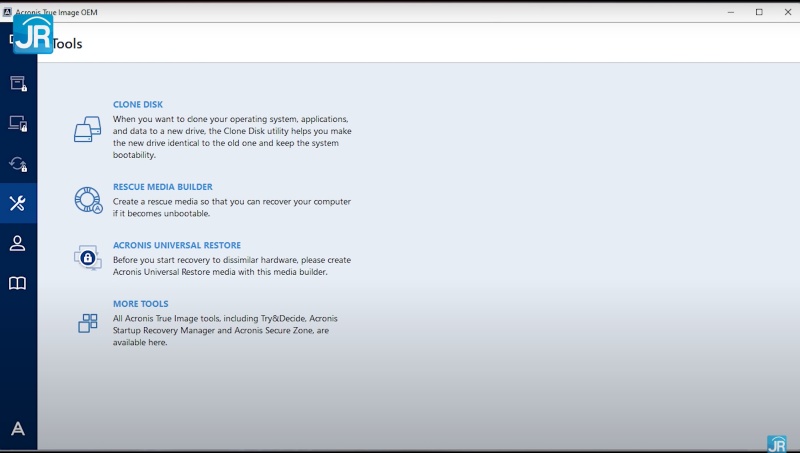Click the 'recovery to dissimilar hardware' description text

[x=232, y=266]
